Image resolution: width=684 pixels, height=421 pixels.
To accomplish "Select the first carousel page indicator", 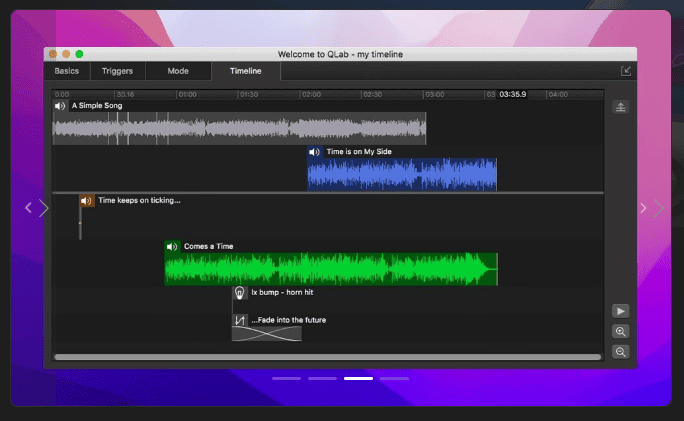I will click(287, 379).
